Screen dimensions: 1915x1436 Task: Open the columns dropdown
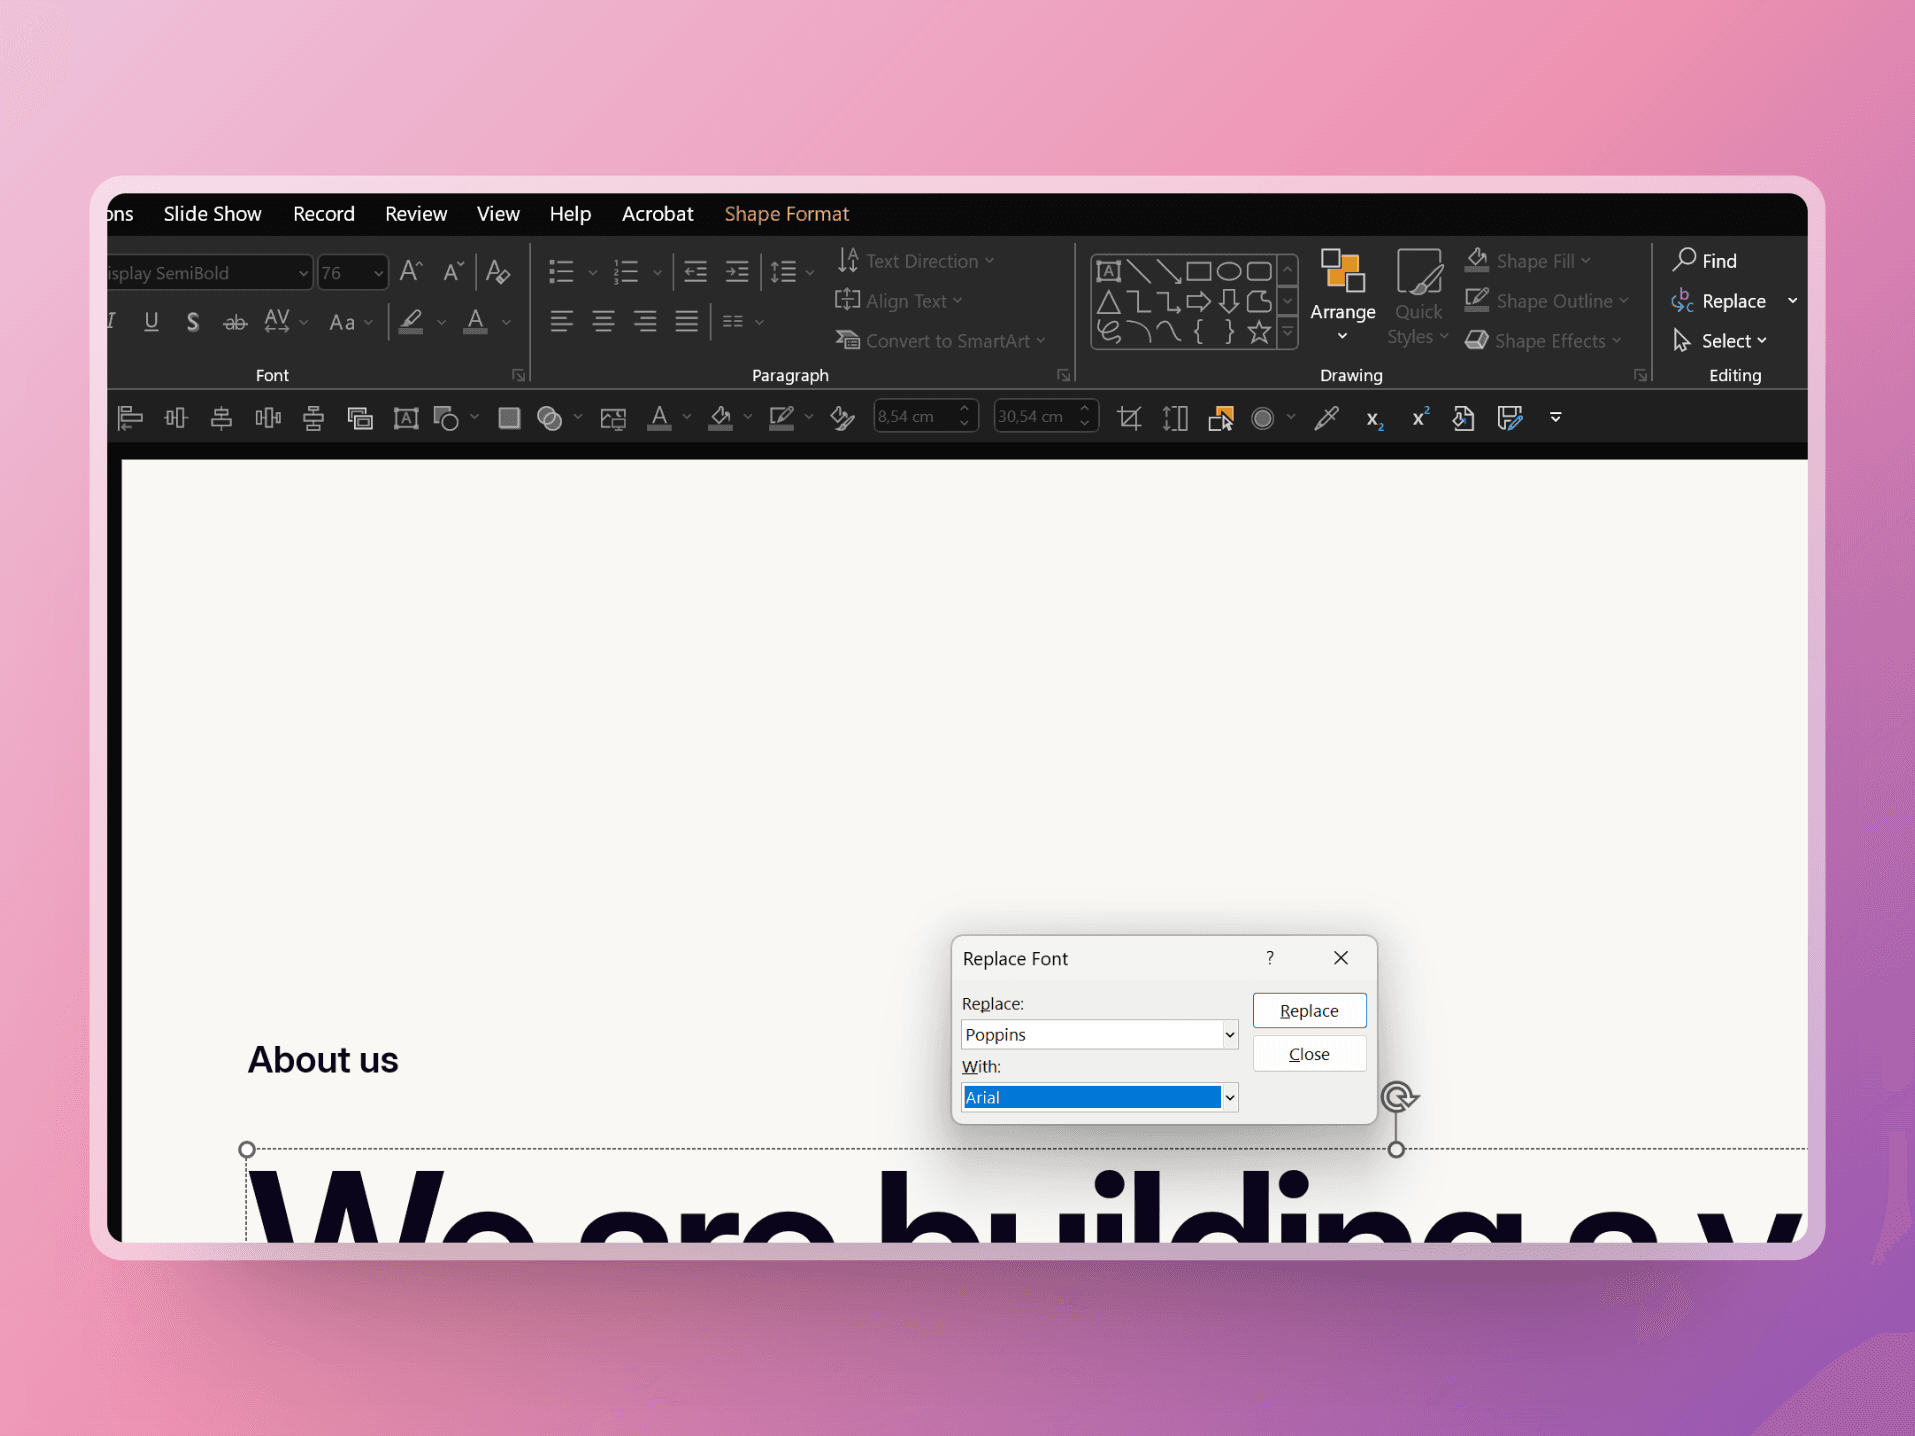pos(743,321)
